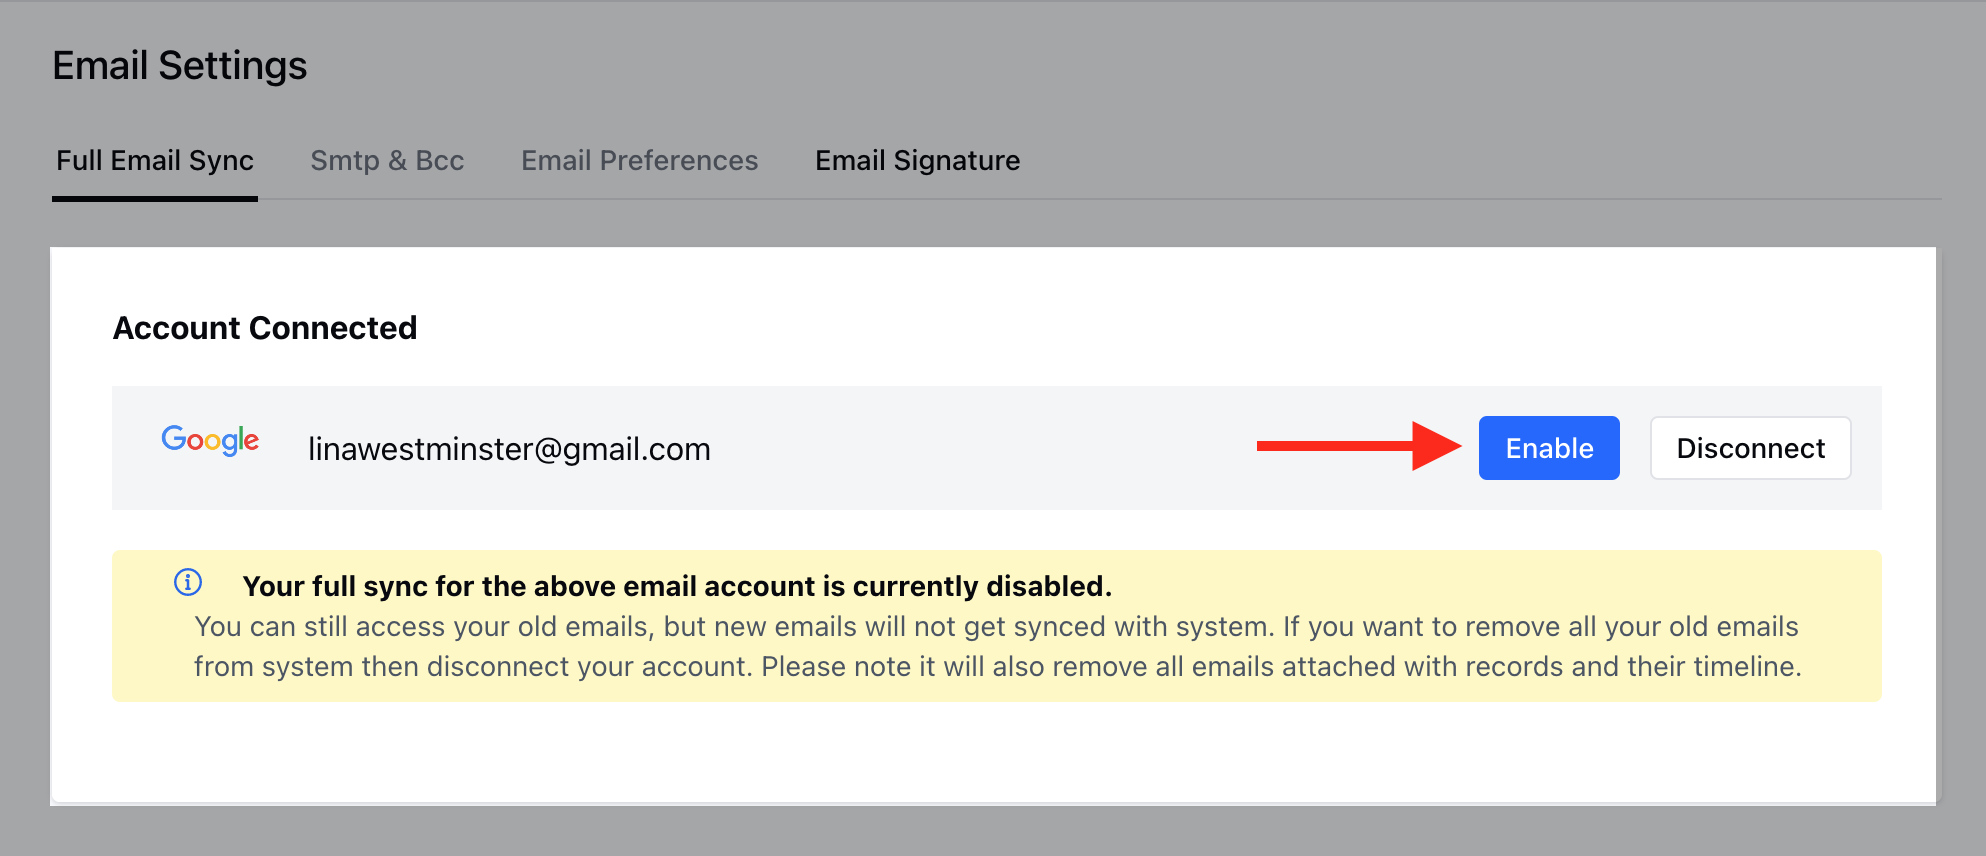Screen dimensions: 1986x856
Task: Click the black underline beneath Full Email Sync
Action: [x=155, y=199]
